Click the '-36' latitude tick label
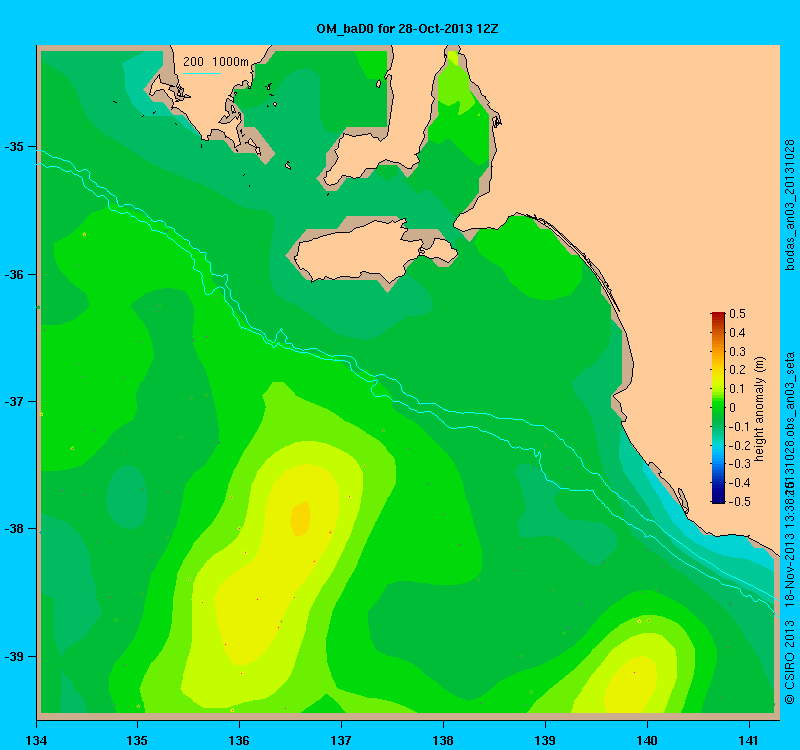Image resolution: width=800 pixels, height=750 pixels. pos(14,274)
